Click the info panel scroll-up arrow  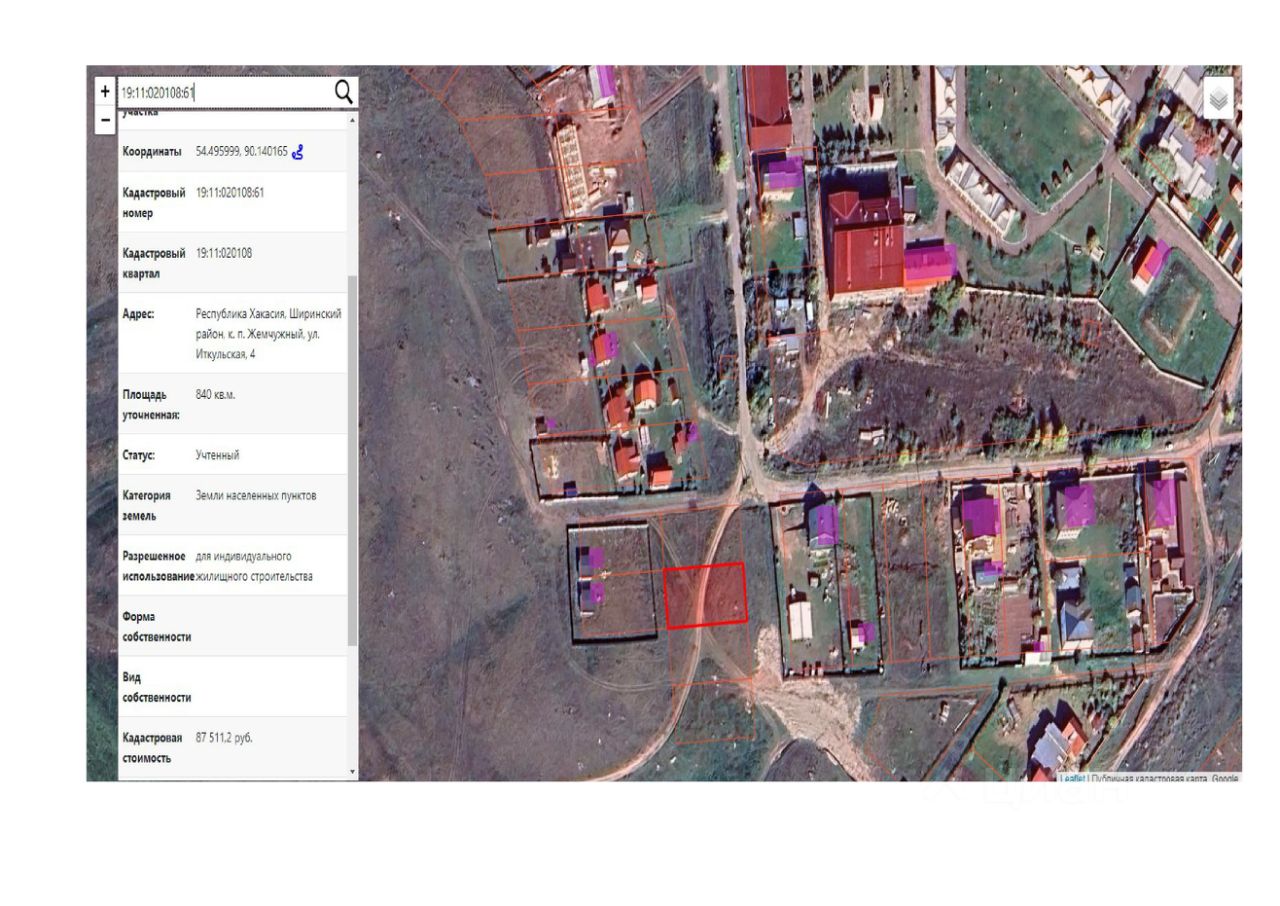pos(352,120)
